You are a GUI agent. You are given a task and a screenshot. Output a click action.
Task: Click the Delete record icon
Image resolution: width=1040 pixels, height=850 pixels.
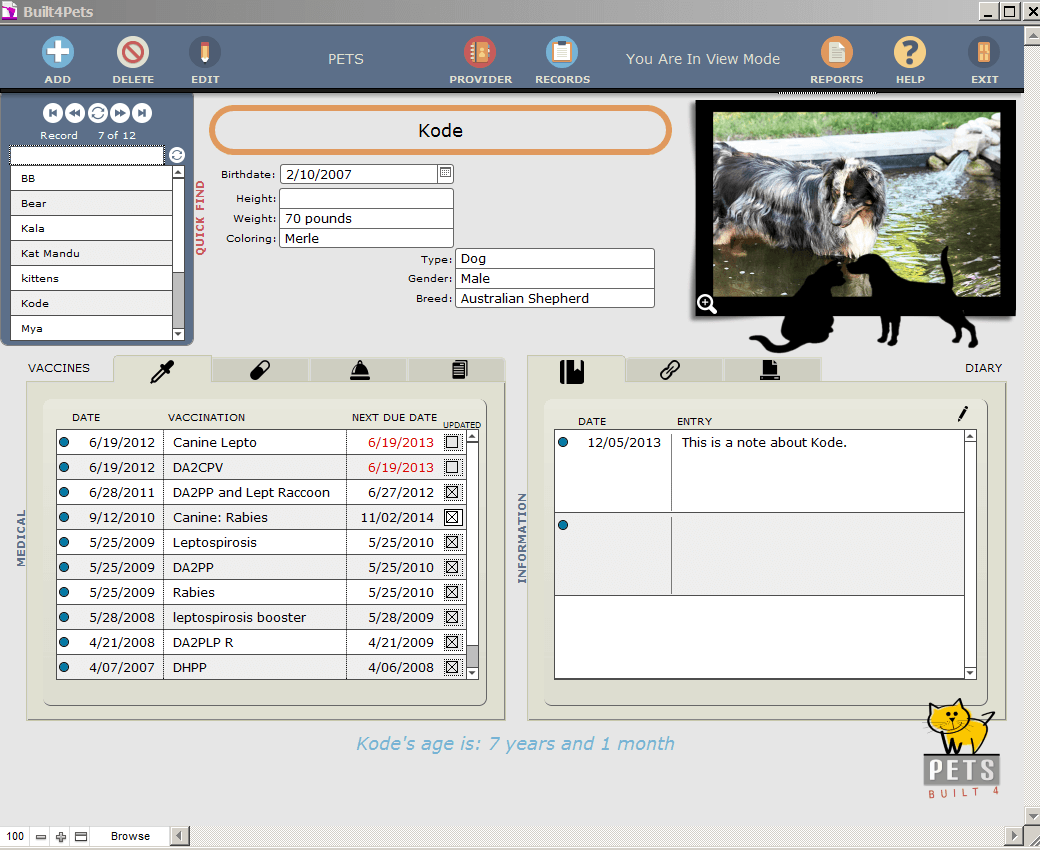tap(133, 52)
